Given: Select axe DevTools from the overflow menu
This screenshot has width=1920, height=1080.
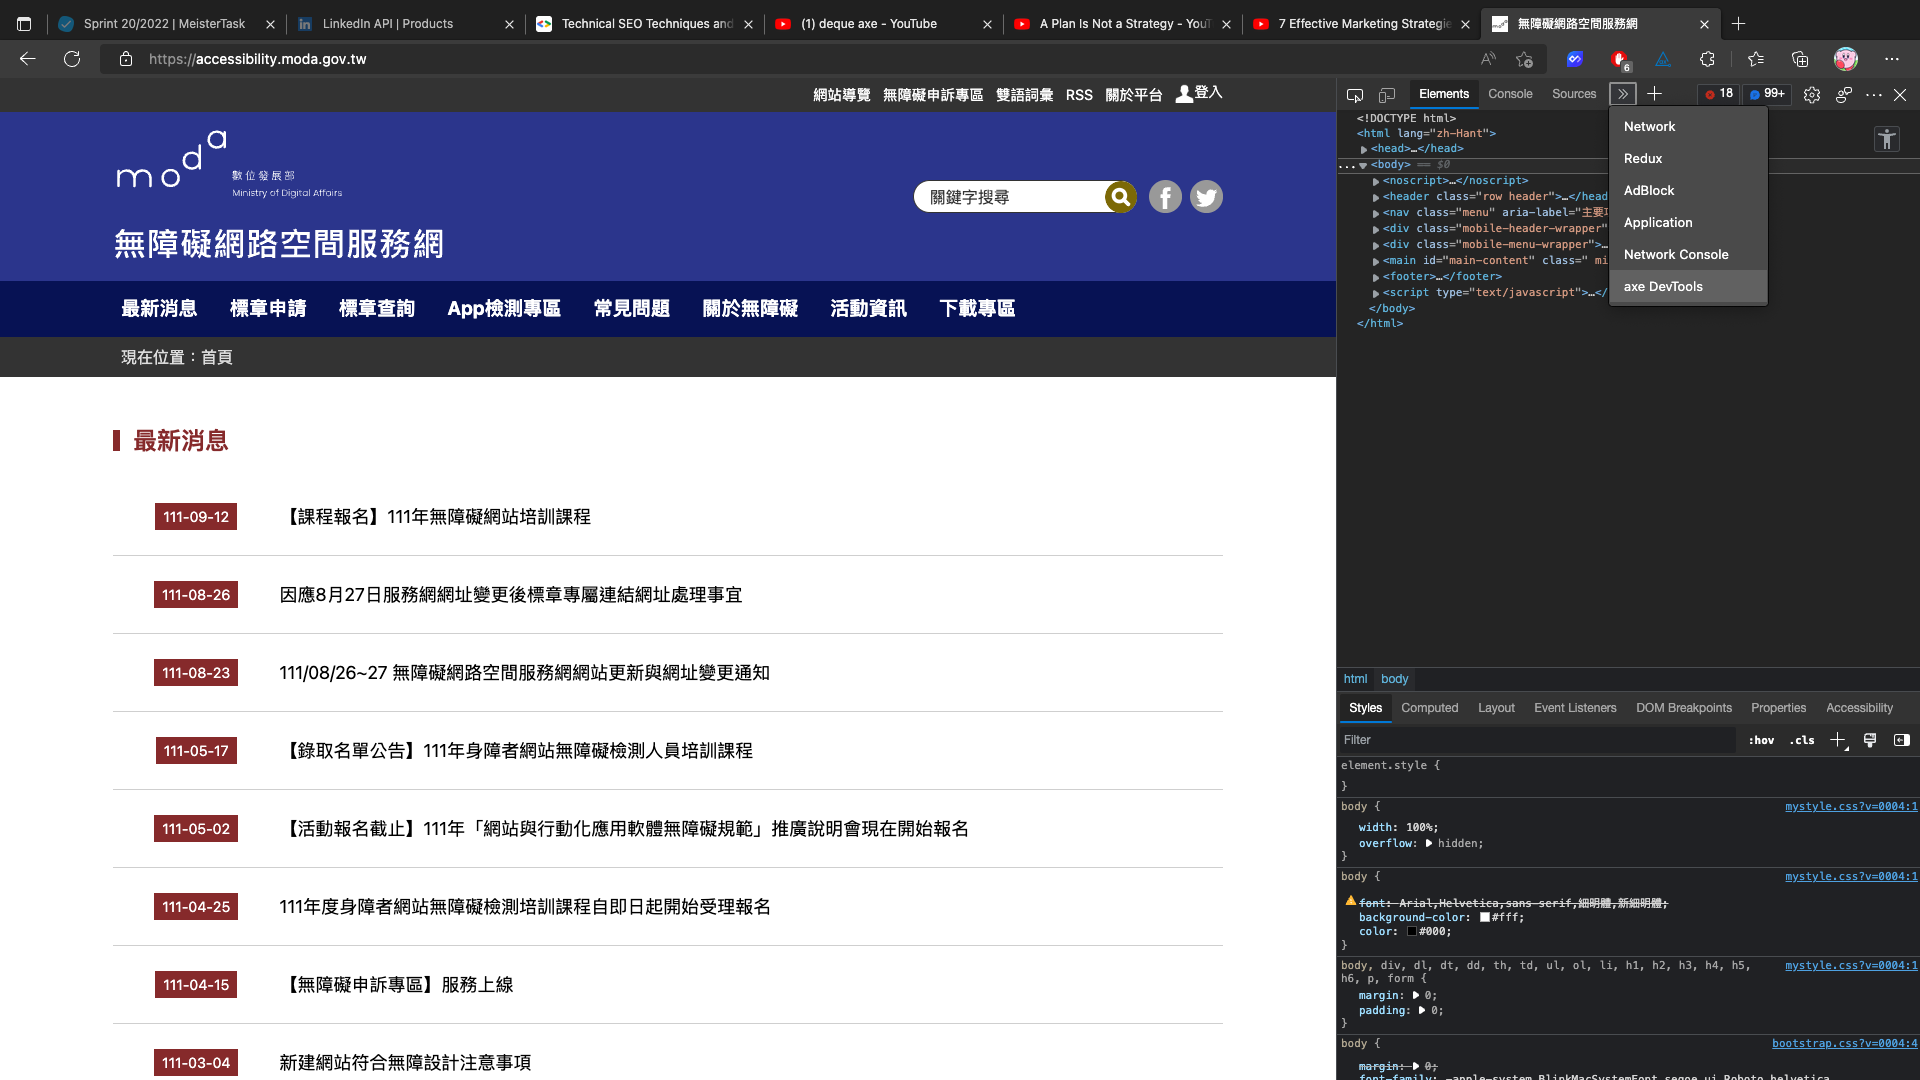Looking at the screenshot, I should pos(1663,286).
